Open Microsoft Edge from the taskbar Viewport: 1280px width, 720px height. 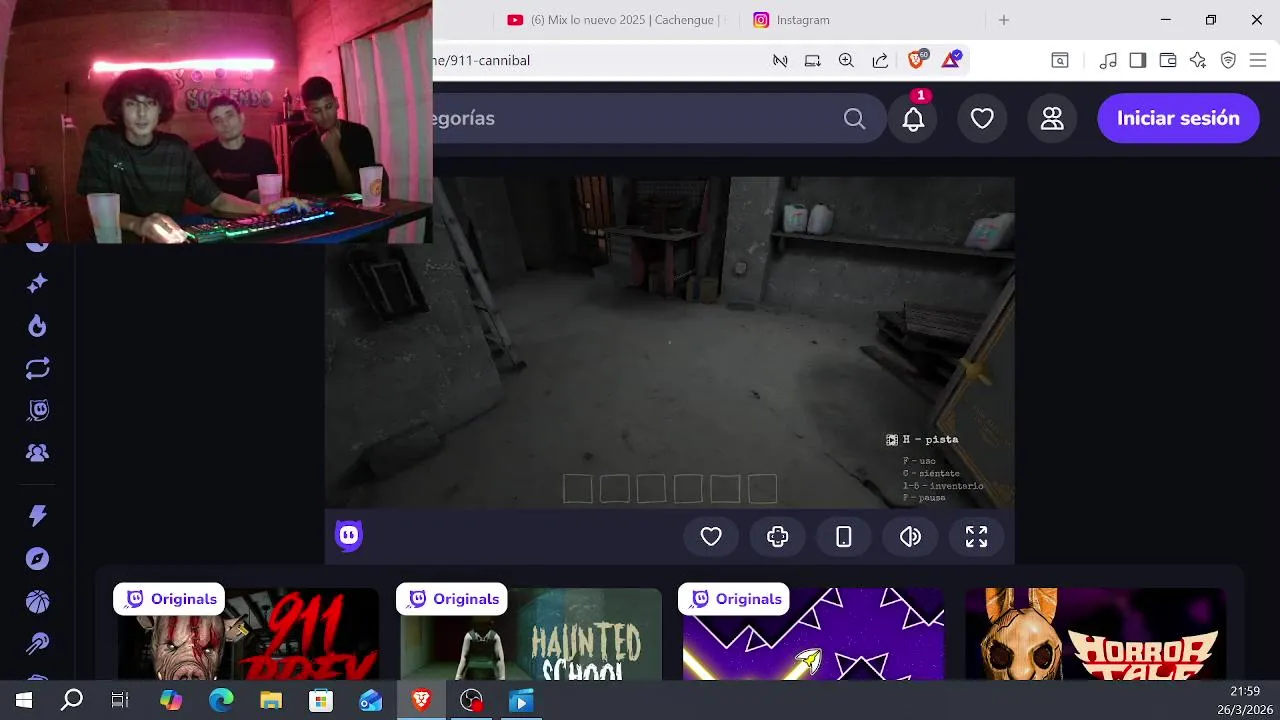[x=221, y=700]
